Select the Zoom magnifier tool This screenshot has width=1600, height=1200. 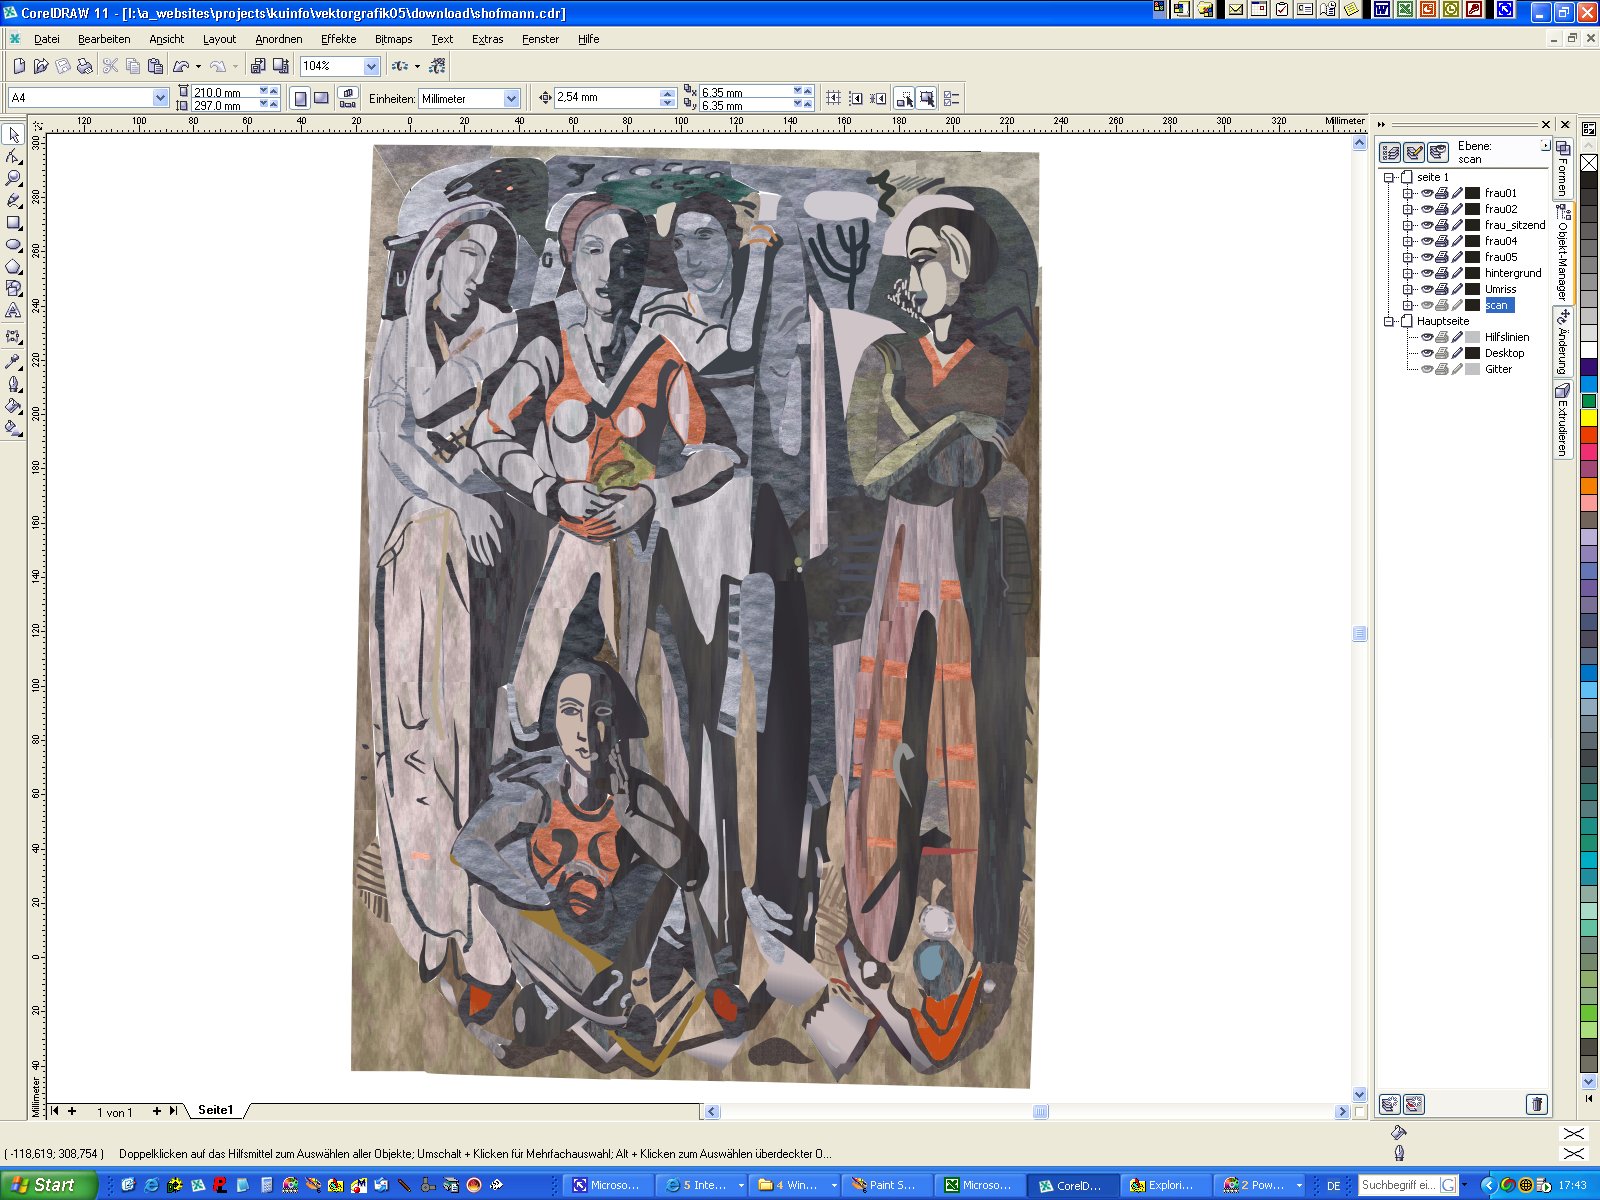tap(13, 178)
